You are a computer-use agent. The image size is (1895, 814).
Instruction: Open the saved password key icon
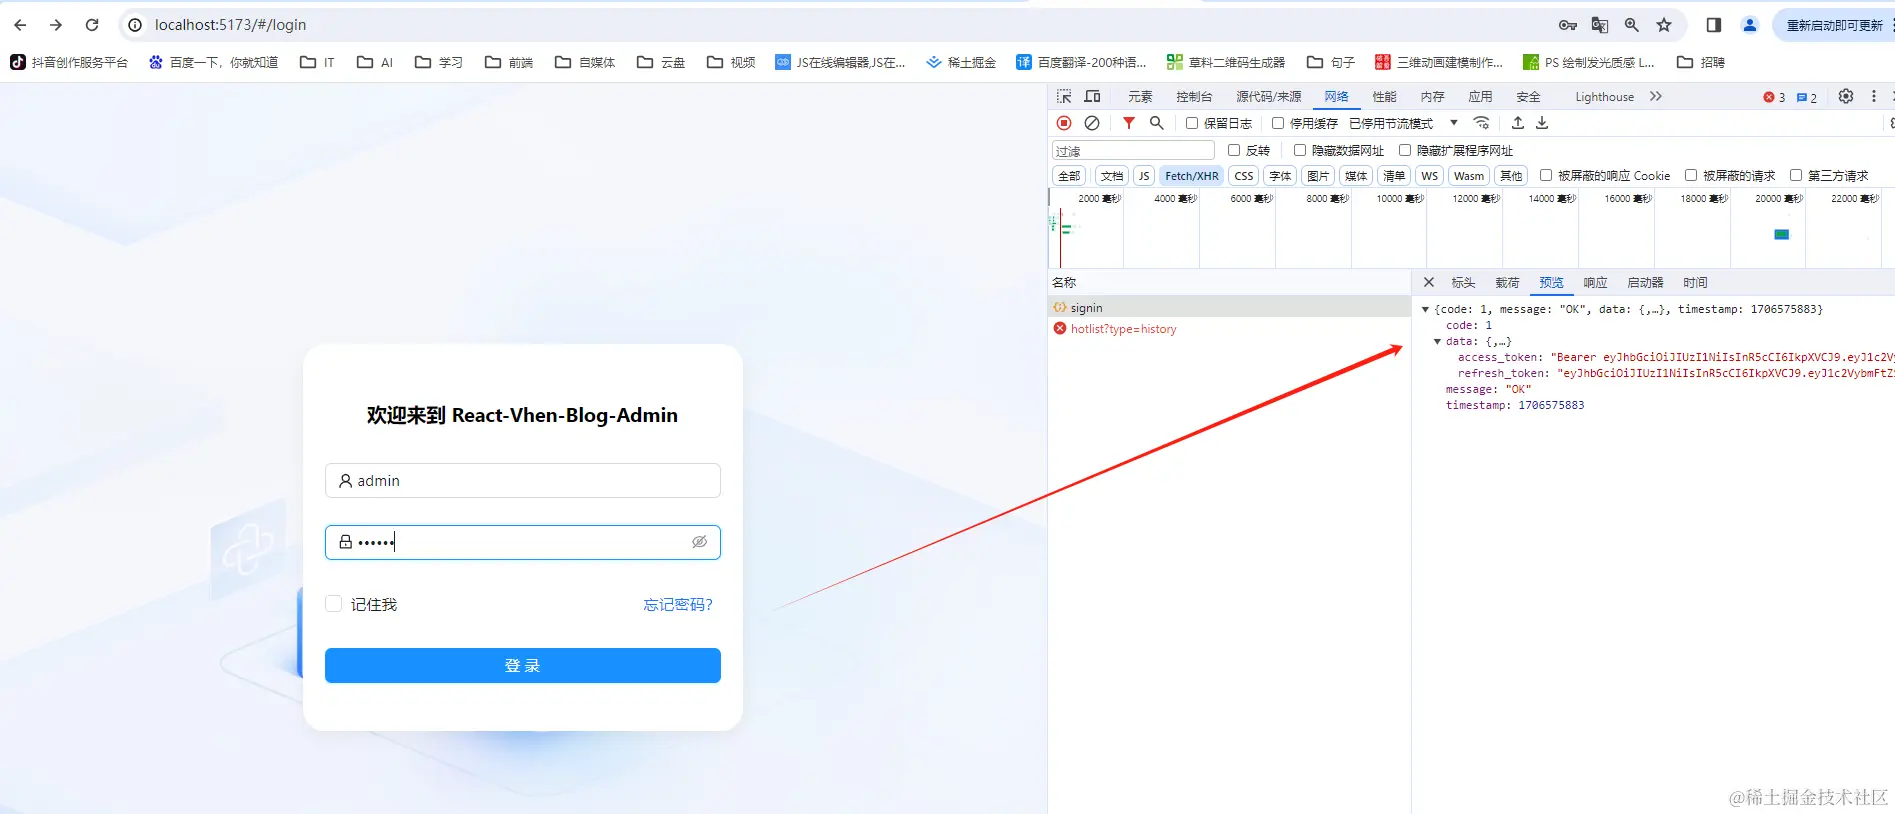click(1568, 25)
